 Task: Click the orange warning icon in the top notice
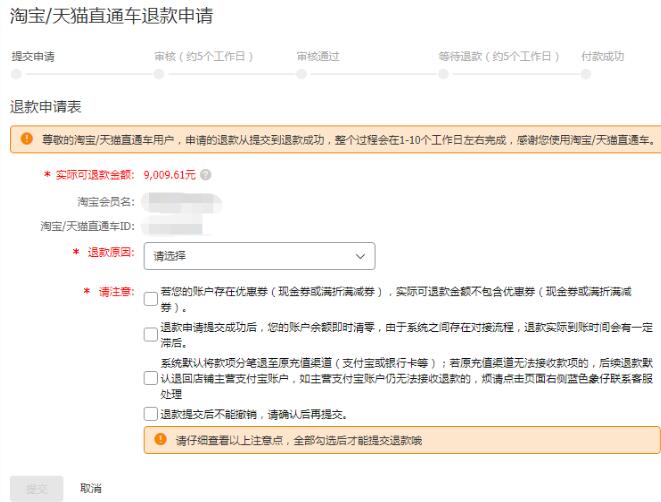[25, 139]
